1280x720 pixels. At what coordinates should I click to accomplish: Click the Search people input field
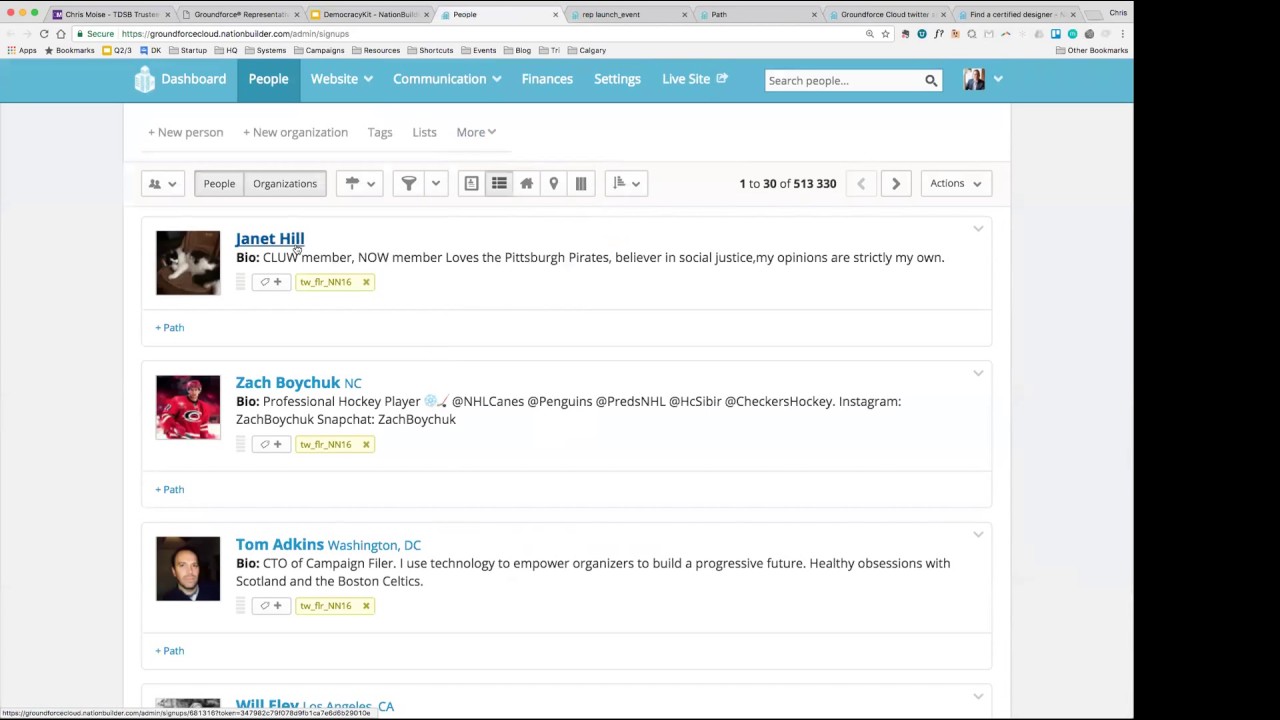[x=844, y=80]
